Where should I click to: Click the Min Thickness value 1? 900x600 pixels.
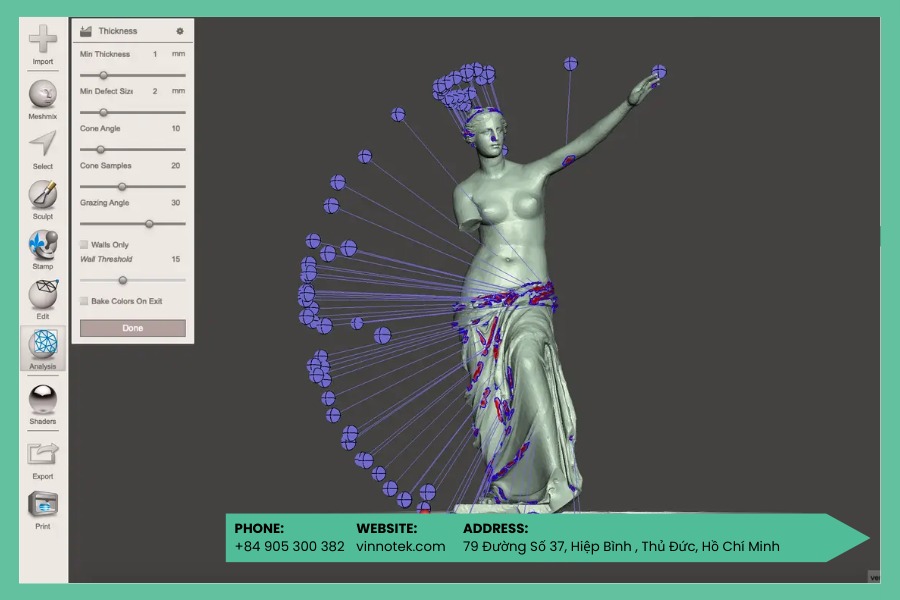pos(155,54)
